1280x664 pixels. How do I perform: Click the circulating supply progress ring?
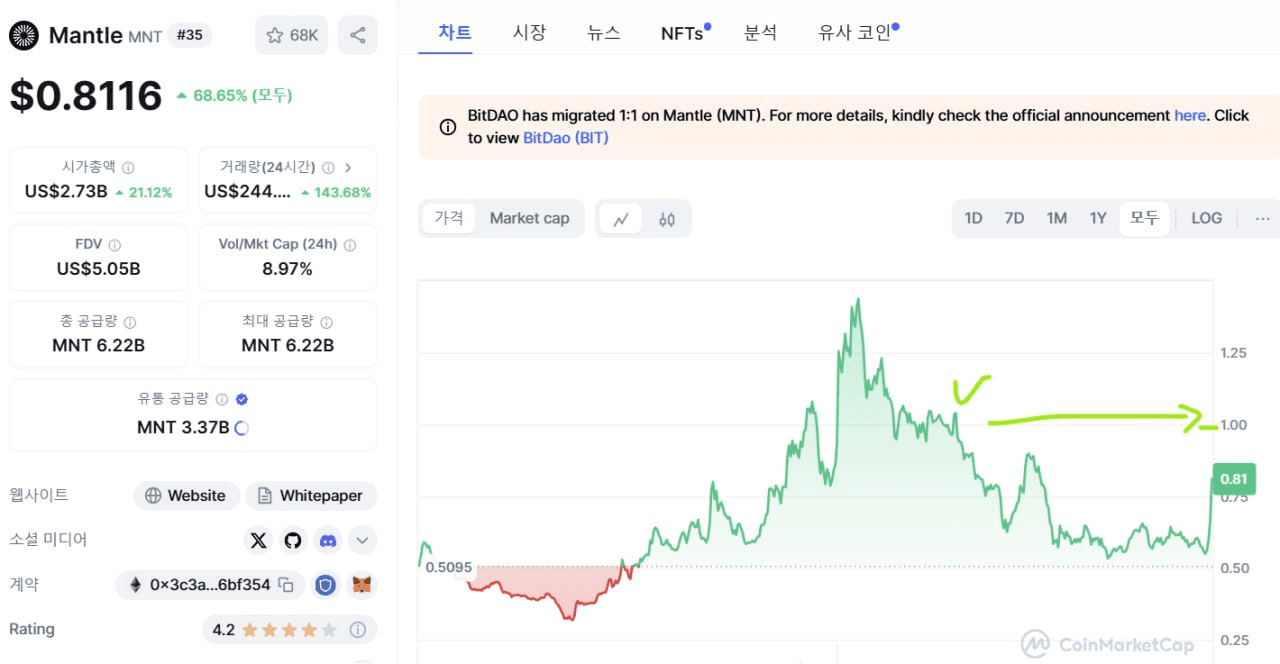click(241, 428)
